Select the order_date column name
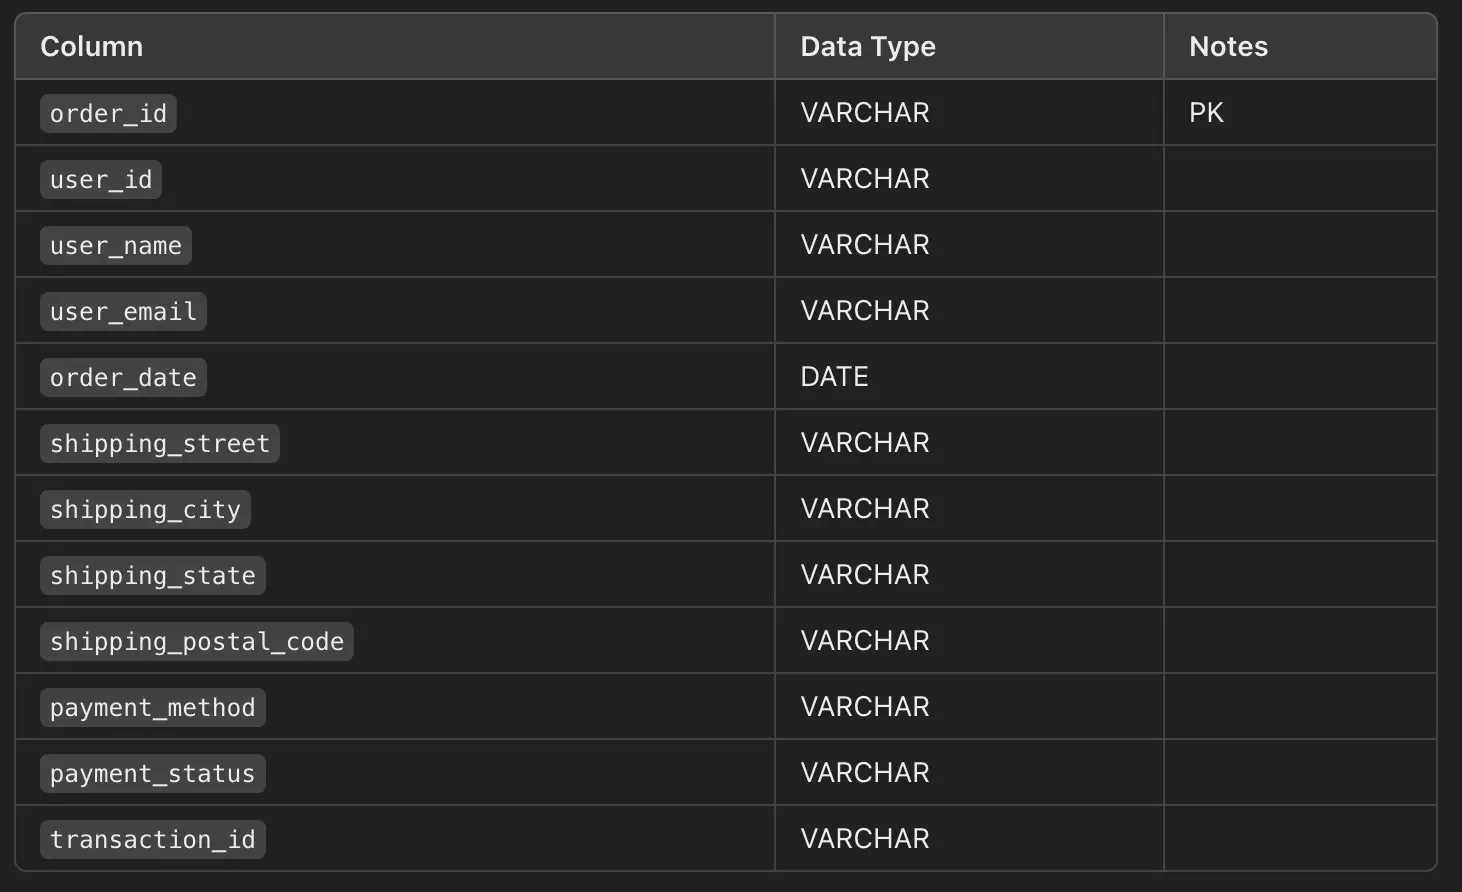 click(x=123, y=378)
